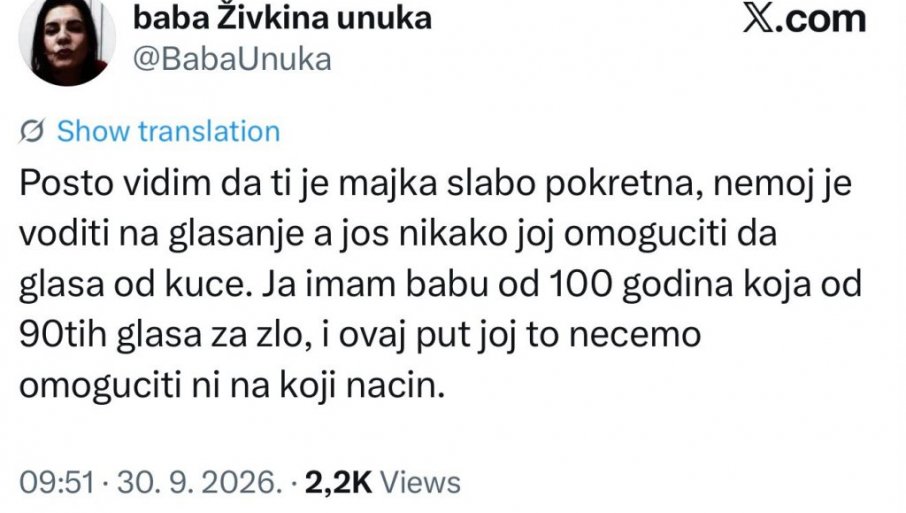This screenshot has width=906, height=513.
Task: Click the Show translation link
Action: [168, 131]
